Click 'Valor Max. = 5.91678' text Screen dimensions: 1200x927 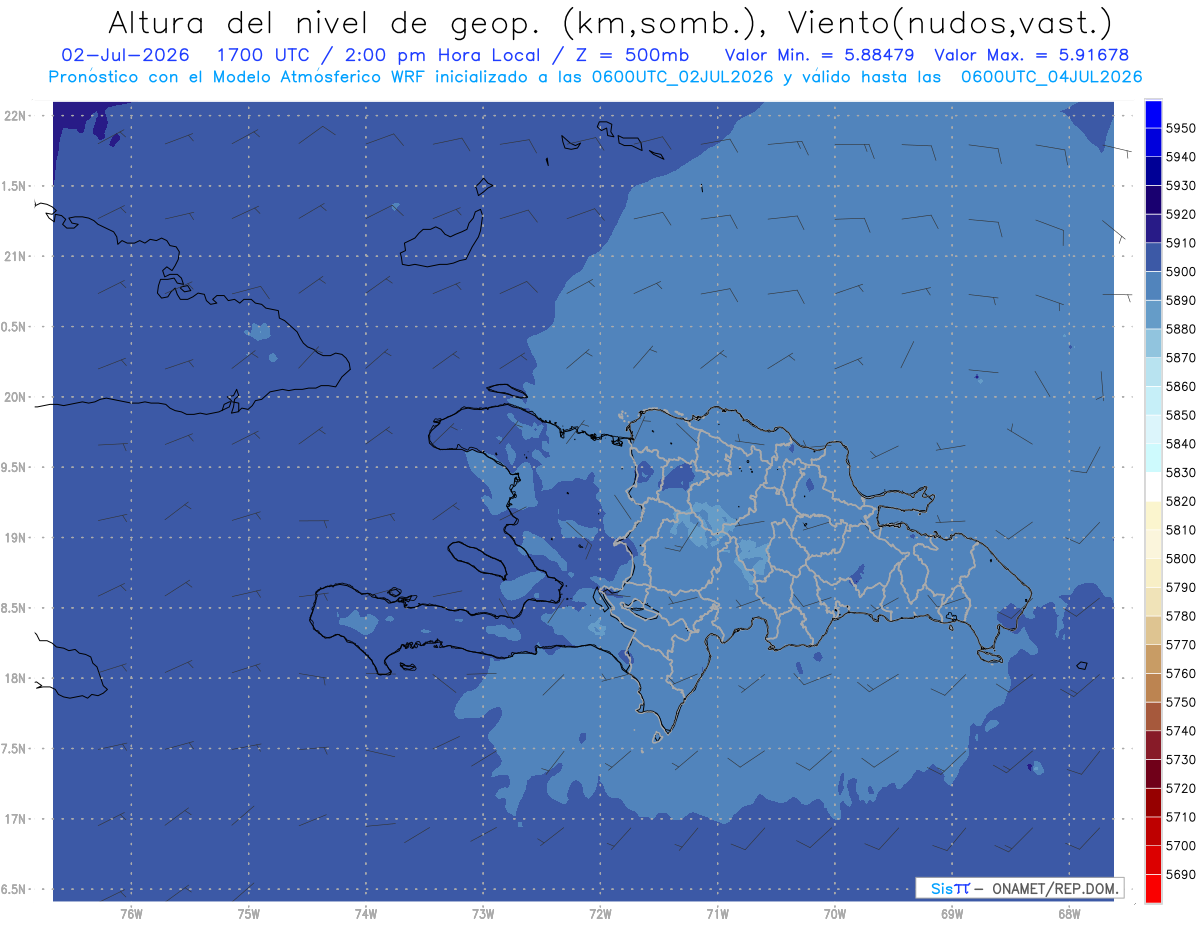coord(1031,54)
